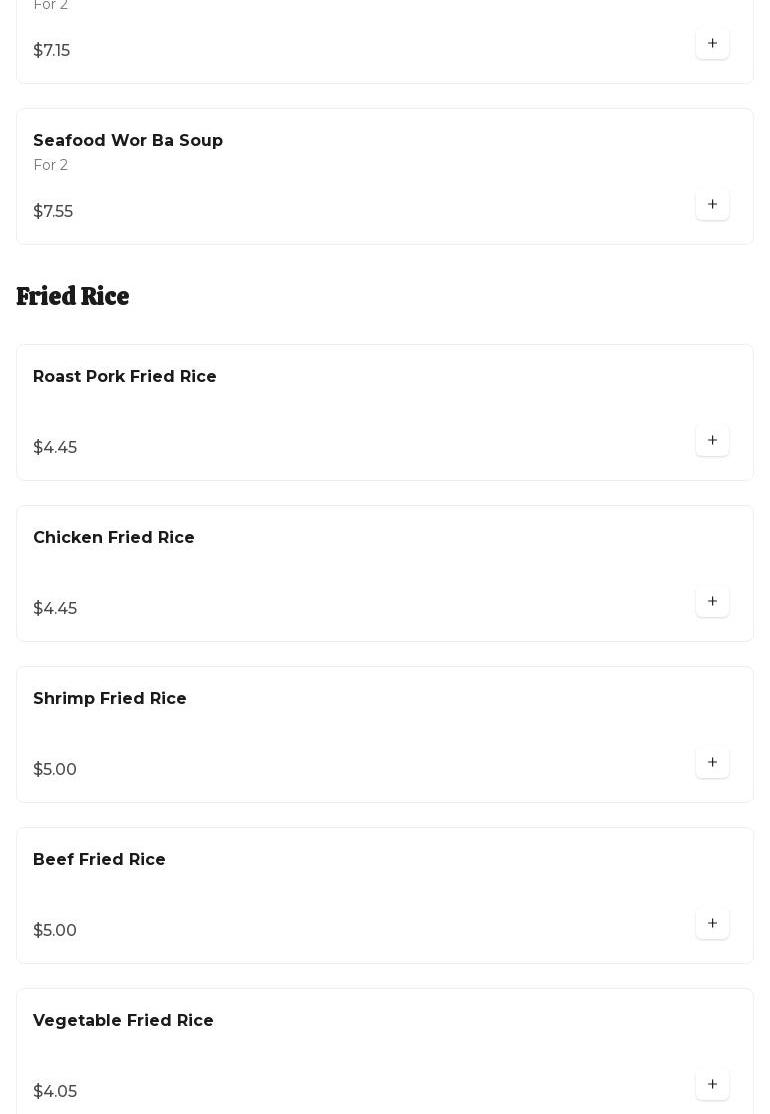Screen dimensions: 770x1114
Task: Add Roast Pork Fried Rice to cart
Action: [x=712, y=441]
